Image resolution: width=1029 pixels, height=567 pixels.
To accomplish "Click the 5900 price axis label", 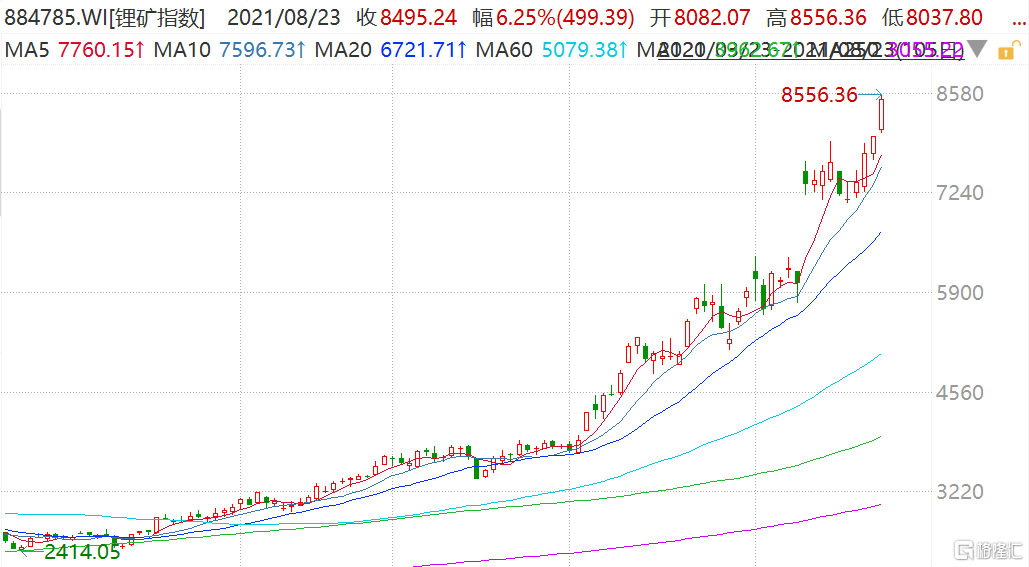I will pyautogui.click(x=959, y=293).
